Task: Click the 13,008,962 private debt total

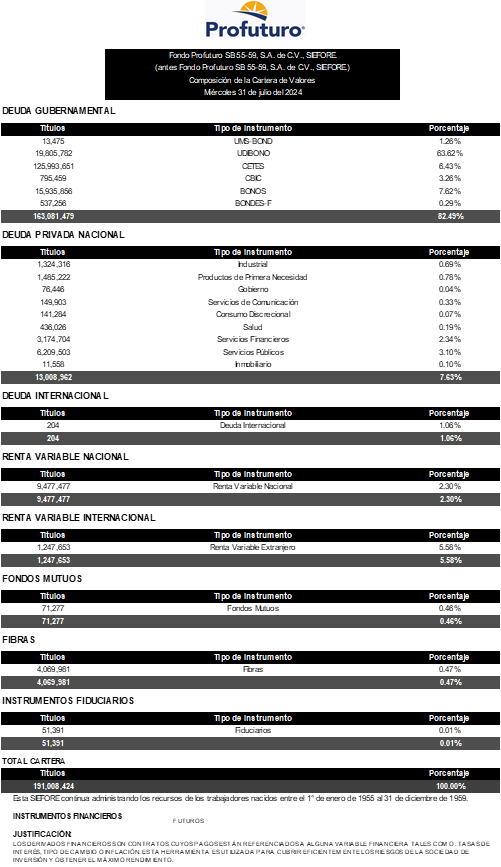Action: 54,378
